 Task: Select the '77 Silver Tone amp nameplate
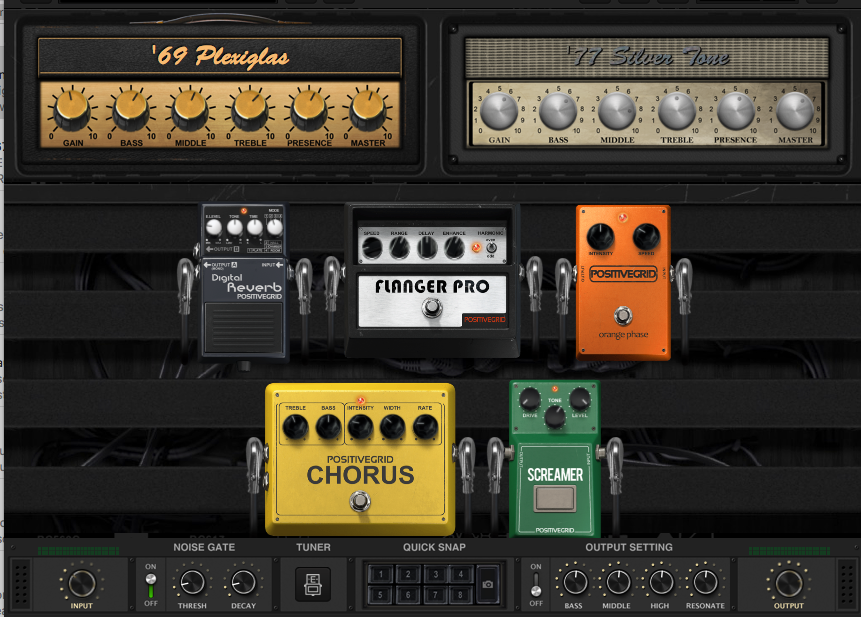click(647, 57)
